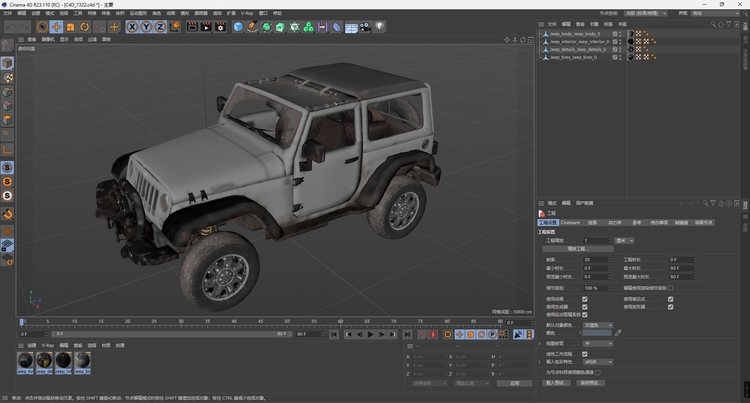This screenshot has width=750, height=403.
Task: Click the Undo arrow icon
Action: [11, 27]
